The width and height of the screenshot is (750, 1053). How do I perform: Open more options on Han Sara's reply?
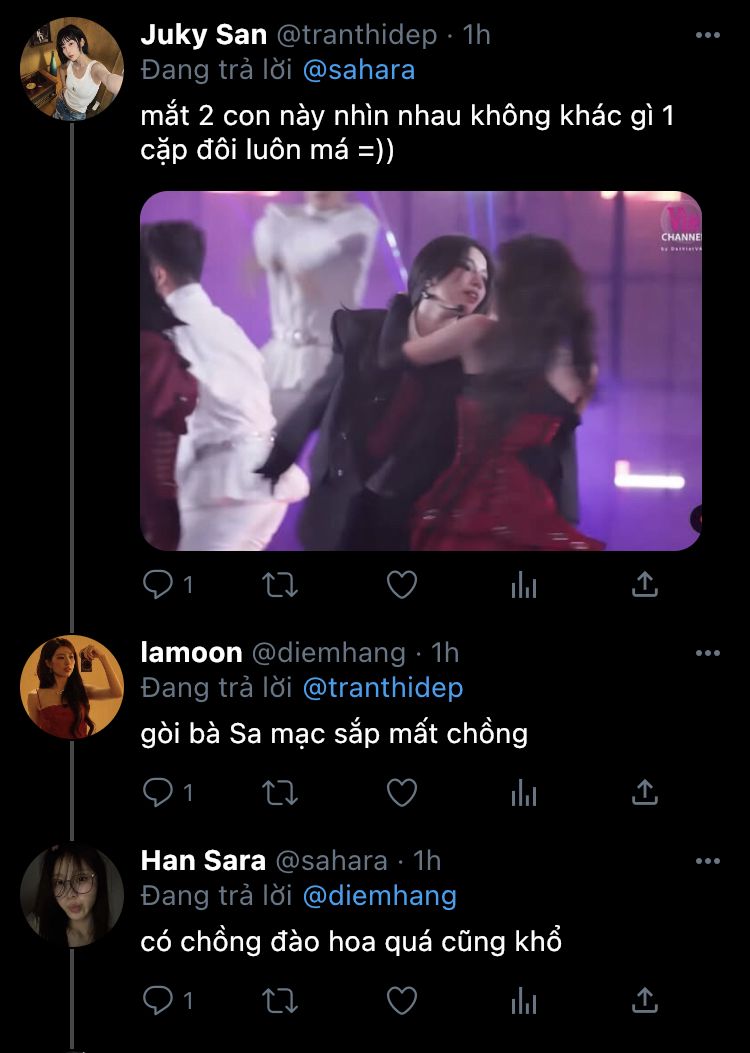click(x=707, y=860)
